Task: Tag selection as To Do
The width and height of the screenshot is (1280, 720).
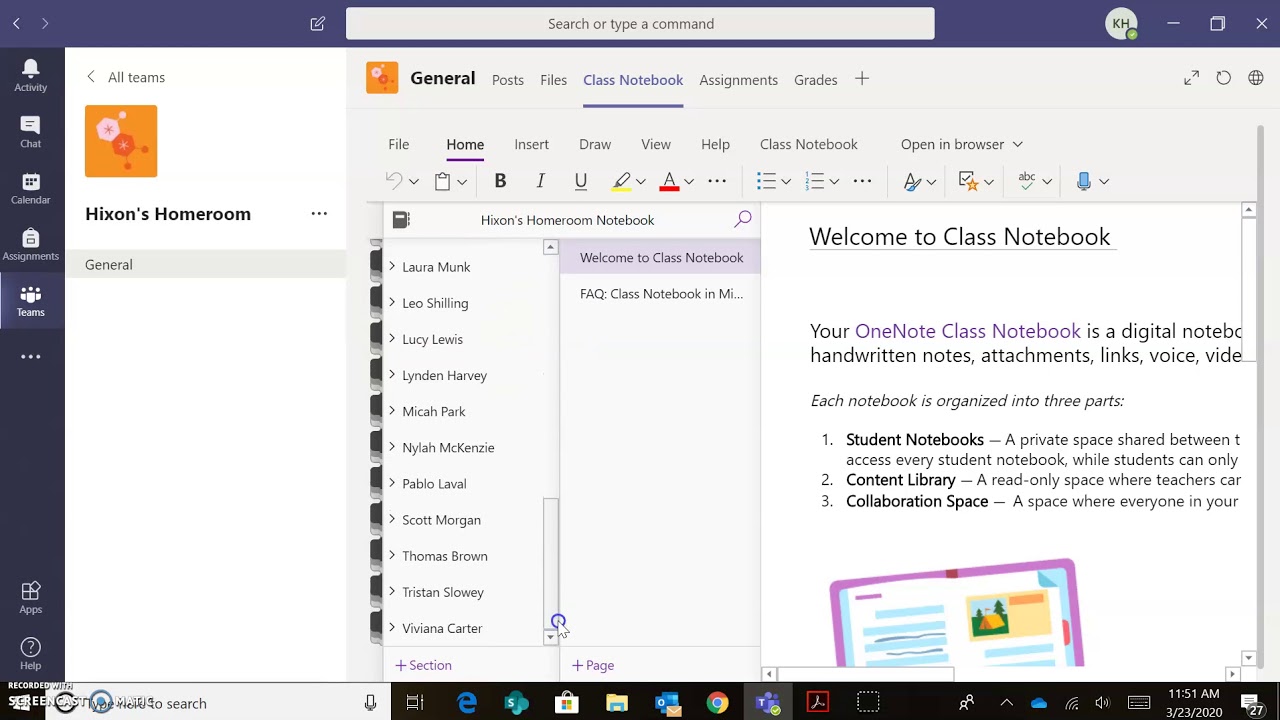Action: [967, 181]
